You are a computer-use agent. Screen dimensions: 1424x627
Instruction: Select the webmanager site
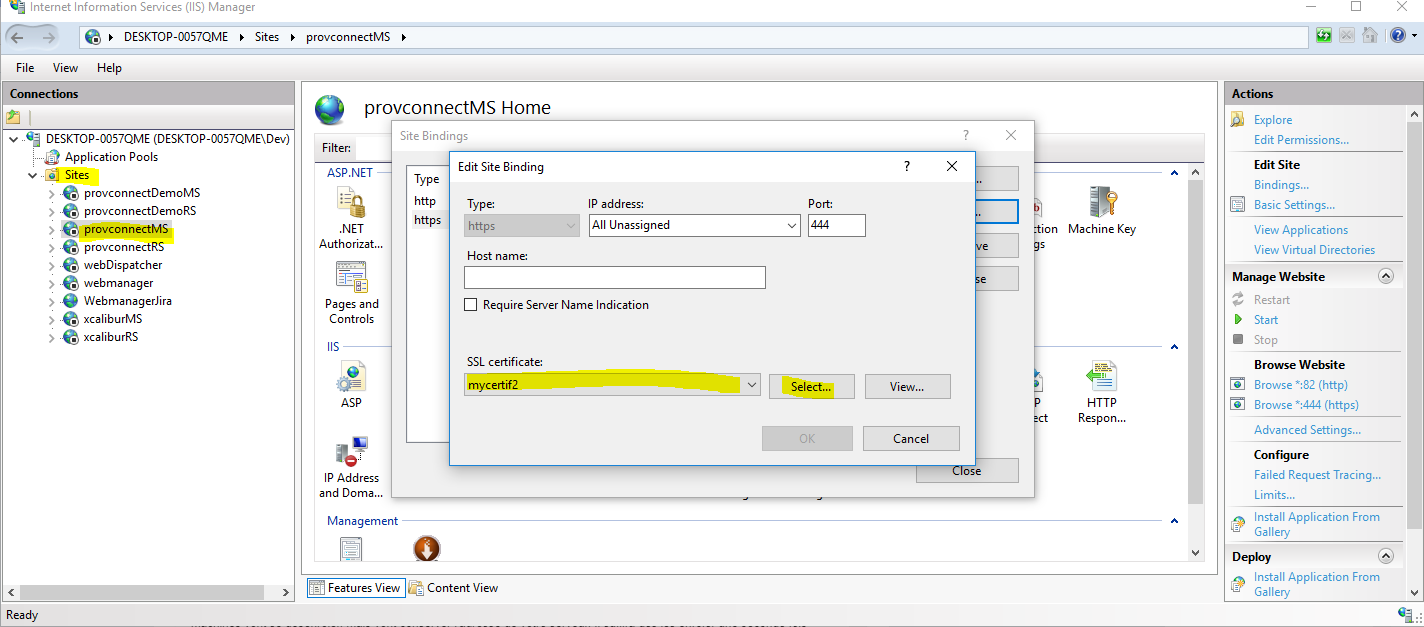(x=118, y=283)
